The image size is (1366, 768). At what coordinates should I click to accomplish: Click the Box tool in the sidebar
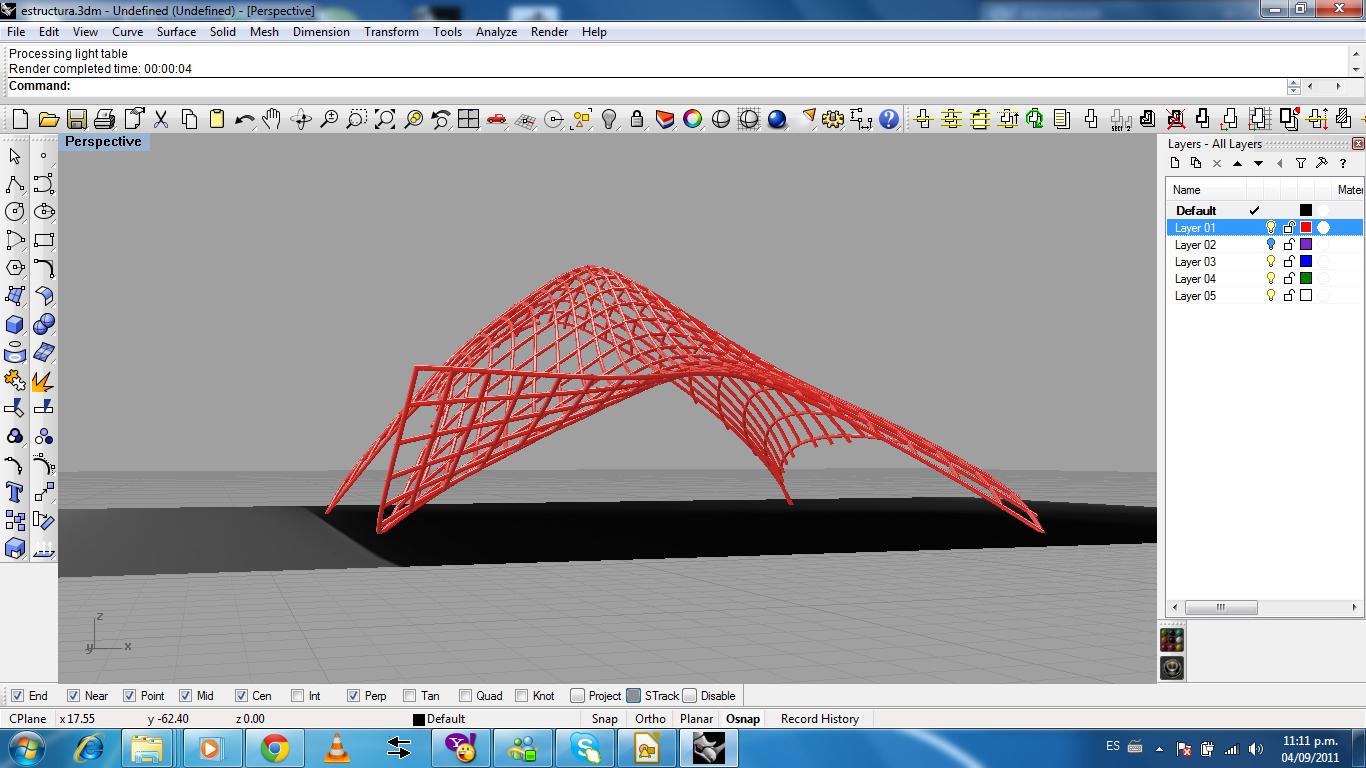pyautogui.click(x=13, y=324)
